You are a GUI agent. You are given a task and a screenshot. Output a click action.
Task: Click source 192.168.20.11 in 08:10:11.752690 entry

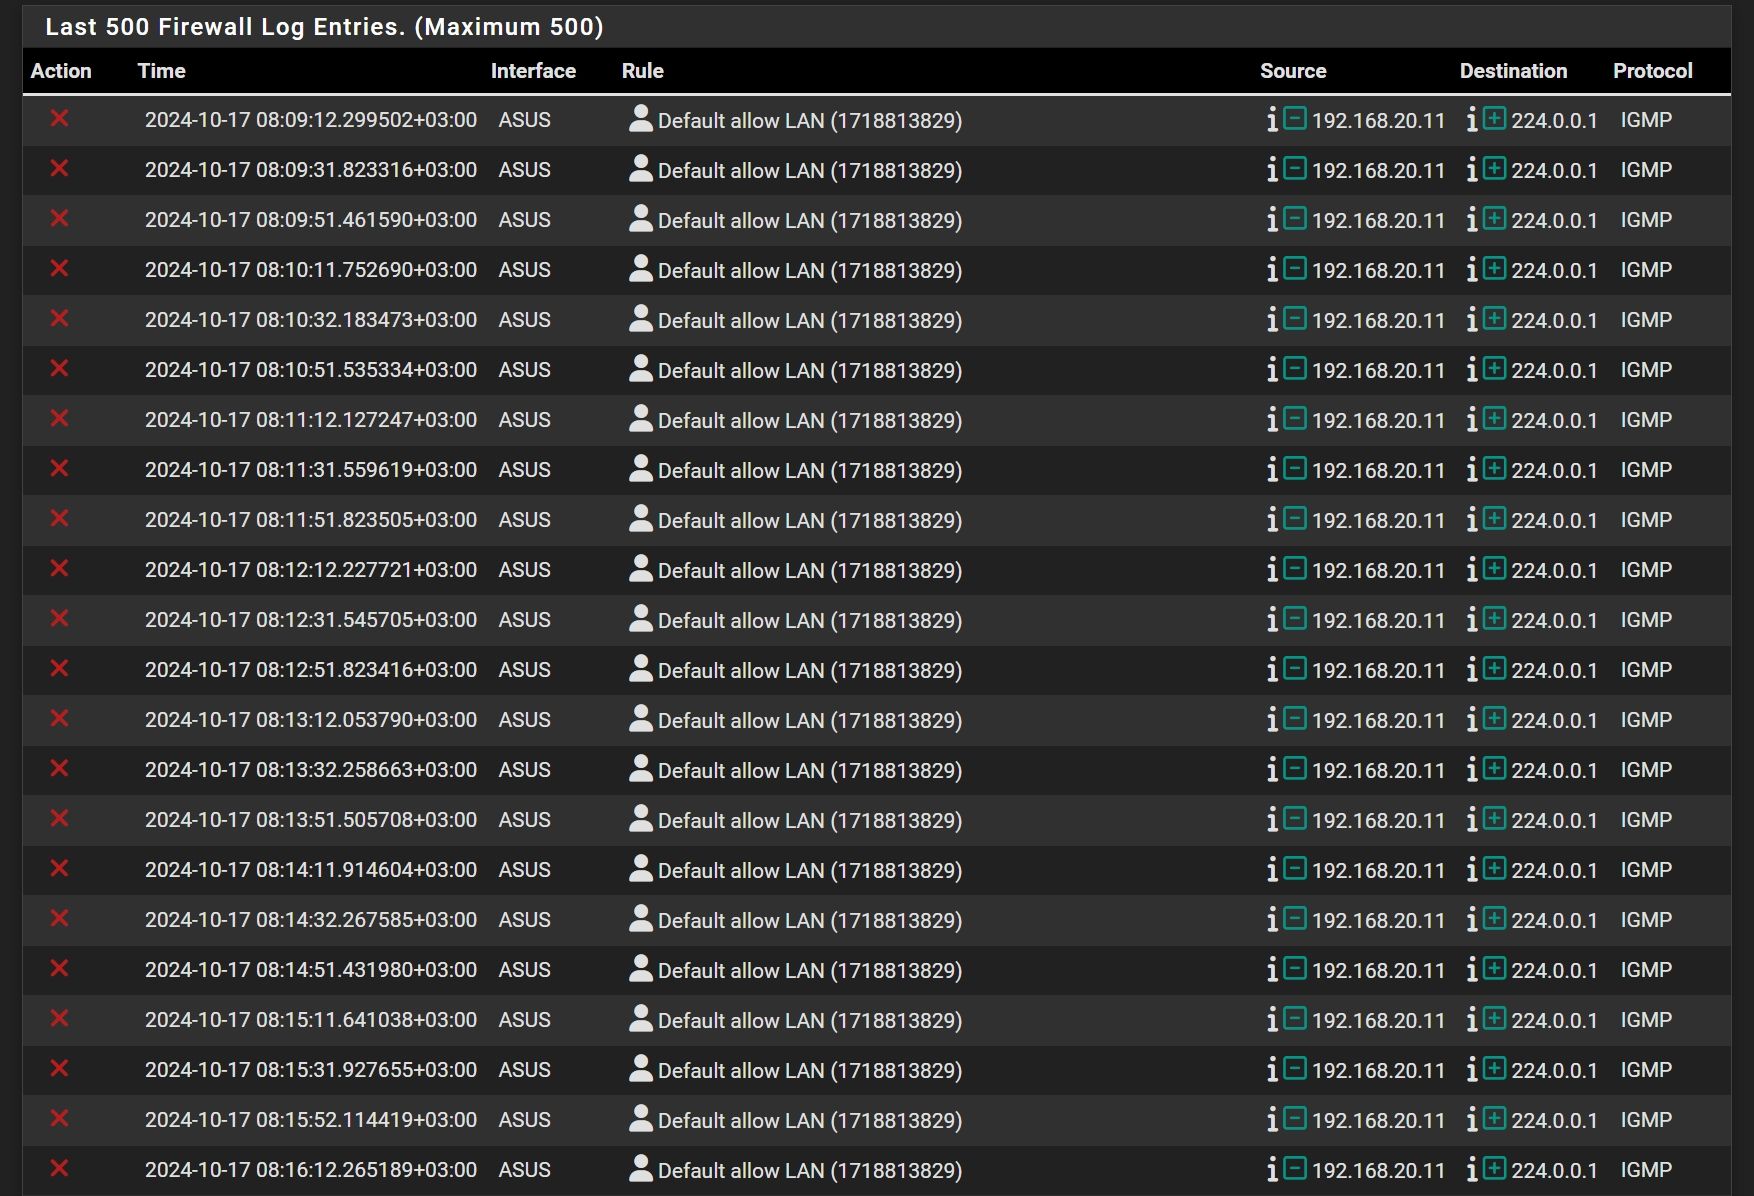(1378, 271)
